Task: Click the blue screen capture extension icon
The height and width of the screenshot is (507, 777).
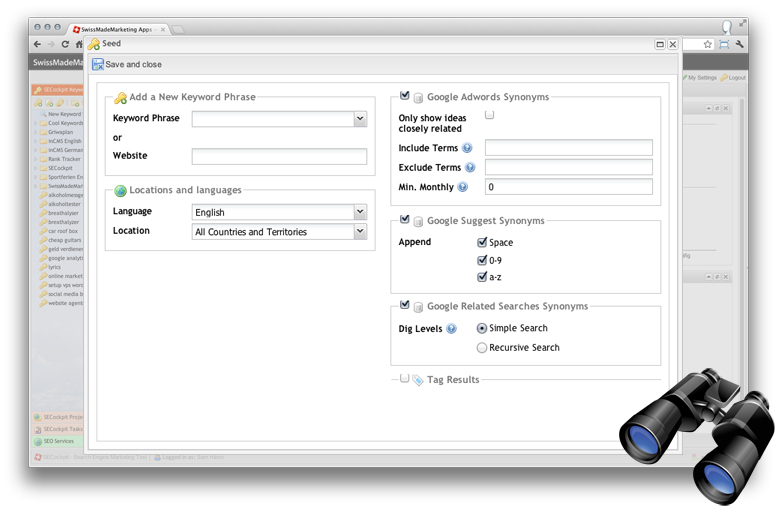Action: point(724,44)
